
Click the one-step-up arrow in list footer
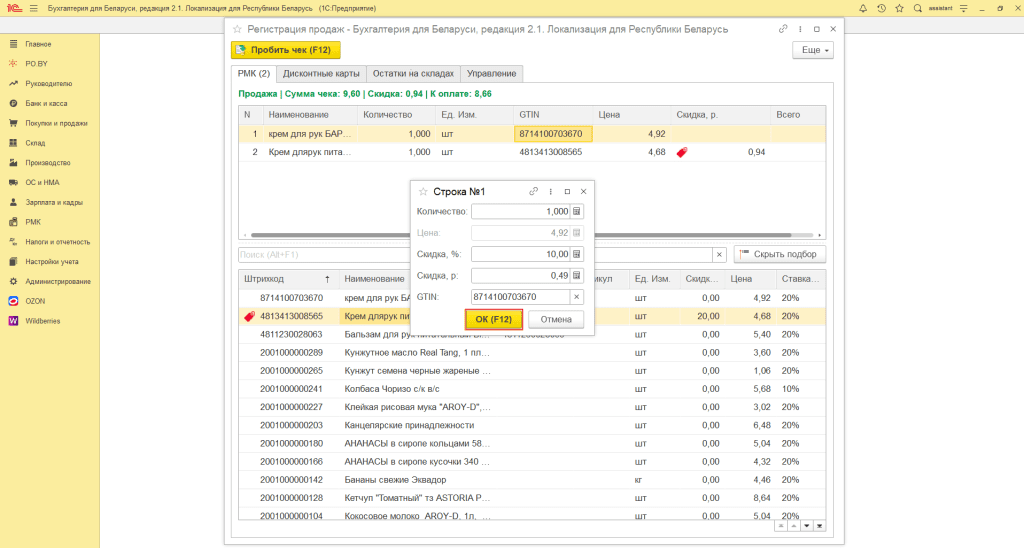(x=793, y=526)
